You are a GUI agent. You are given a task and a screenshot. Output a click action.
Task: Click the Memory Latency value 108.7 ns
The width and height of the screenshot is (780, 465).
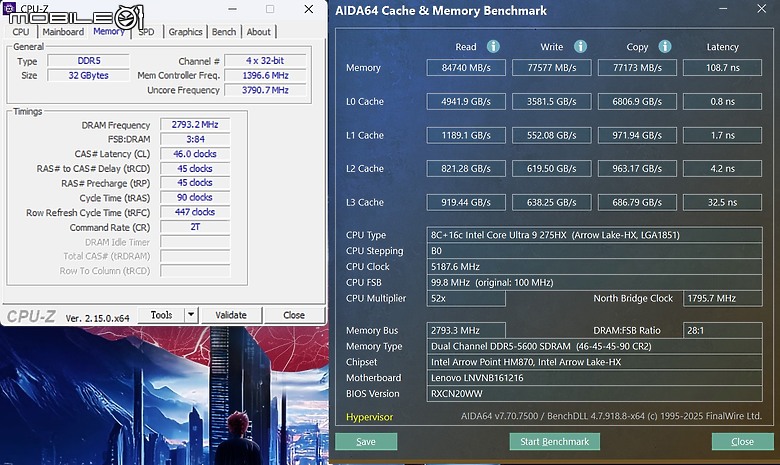click(722, 68)
